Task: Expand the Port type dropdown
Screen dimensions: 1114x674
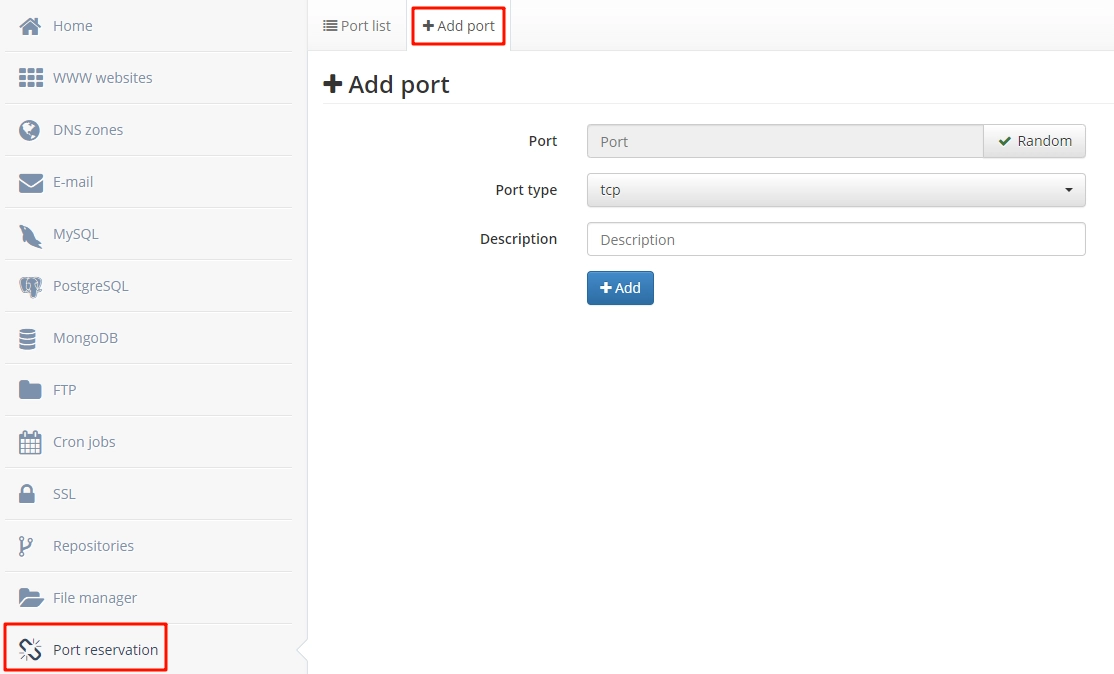Action: tap(835, 190)
